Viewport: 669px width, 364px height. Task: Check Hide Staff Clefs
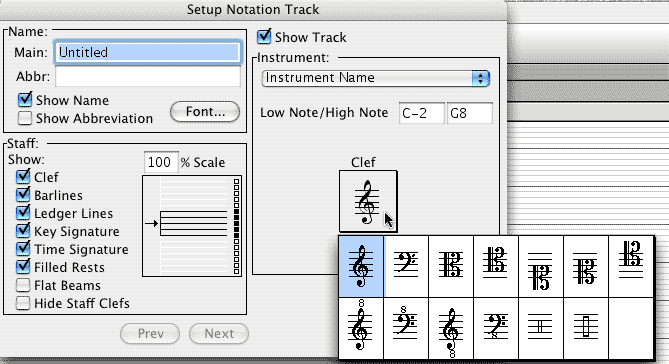click(x=23, y=303)
